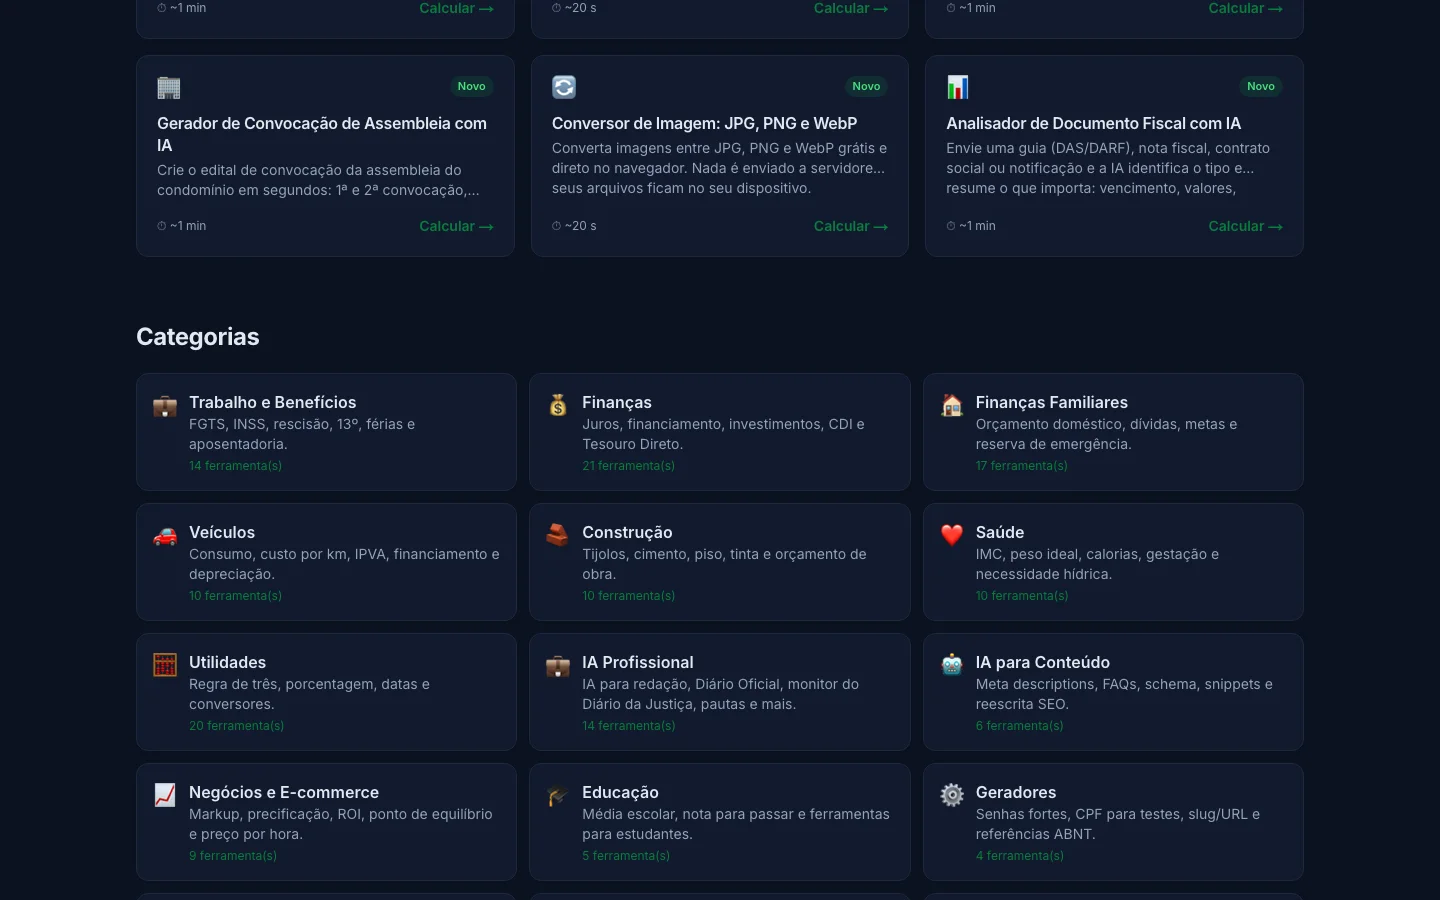1440x900 pixels.
Task: Click the '5 ferramenta(s)' count under Educação
Action: coord(626,856)
